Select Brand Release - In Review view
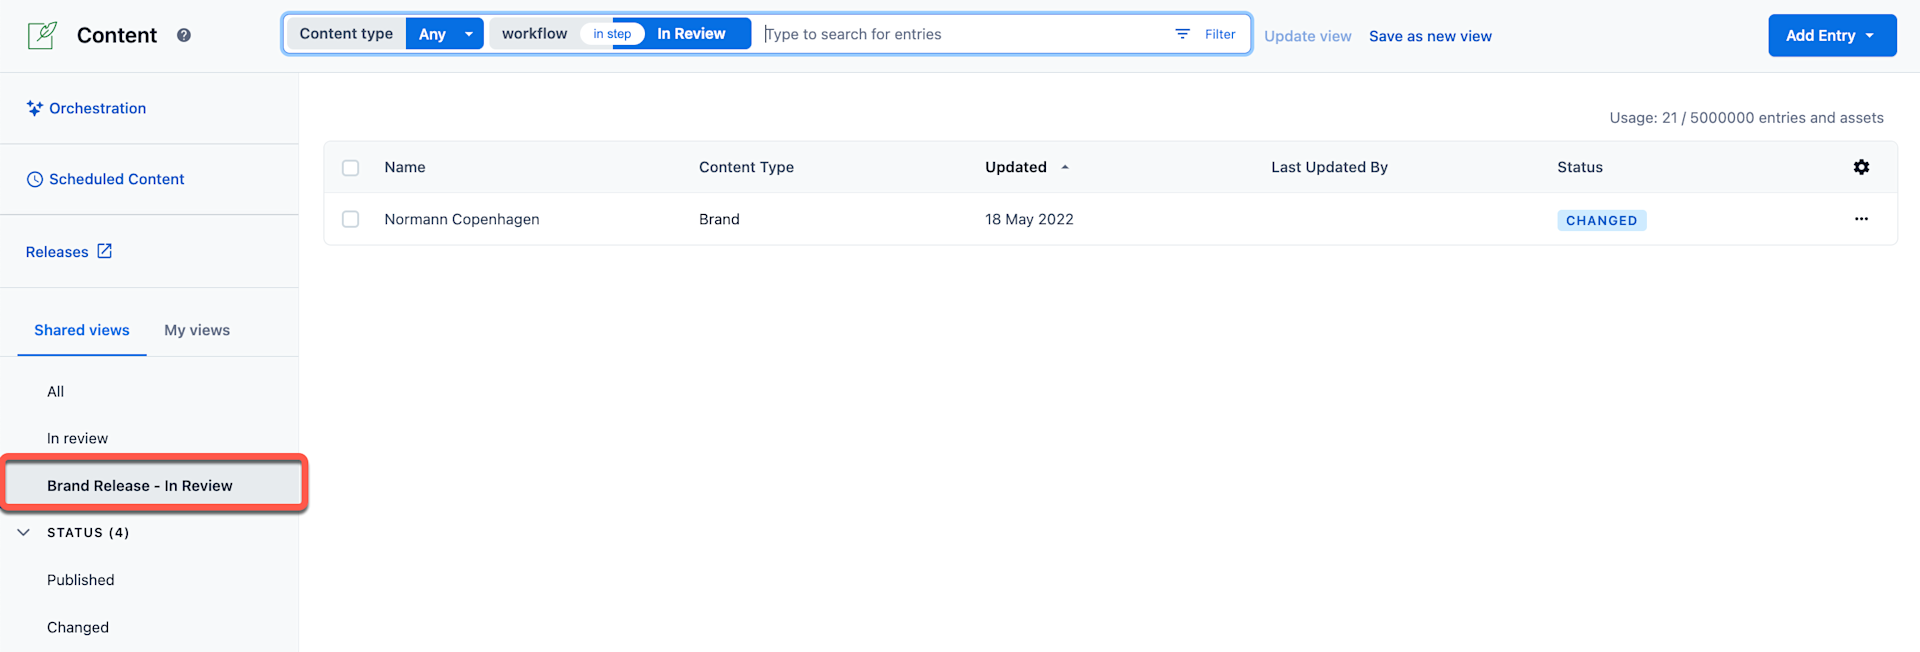 (154, 485)
